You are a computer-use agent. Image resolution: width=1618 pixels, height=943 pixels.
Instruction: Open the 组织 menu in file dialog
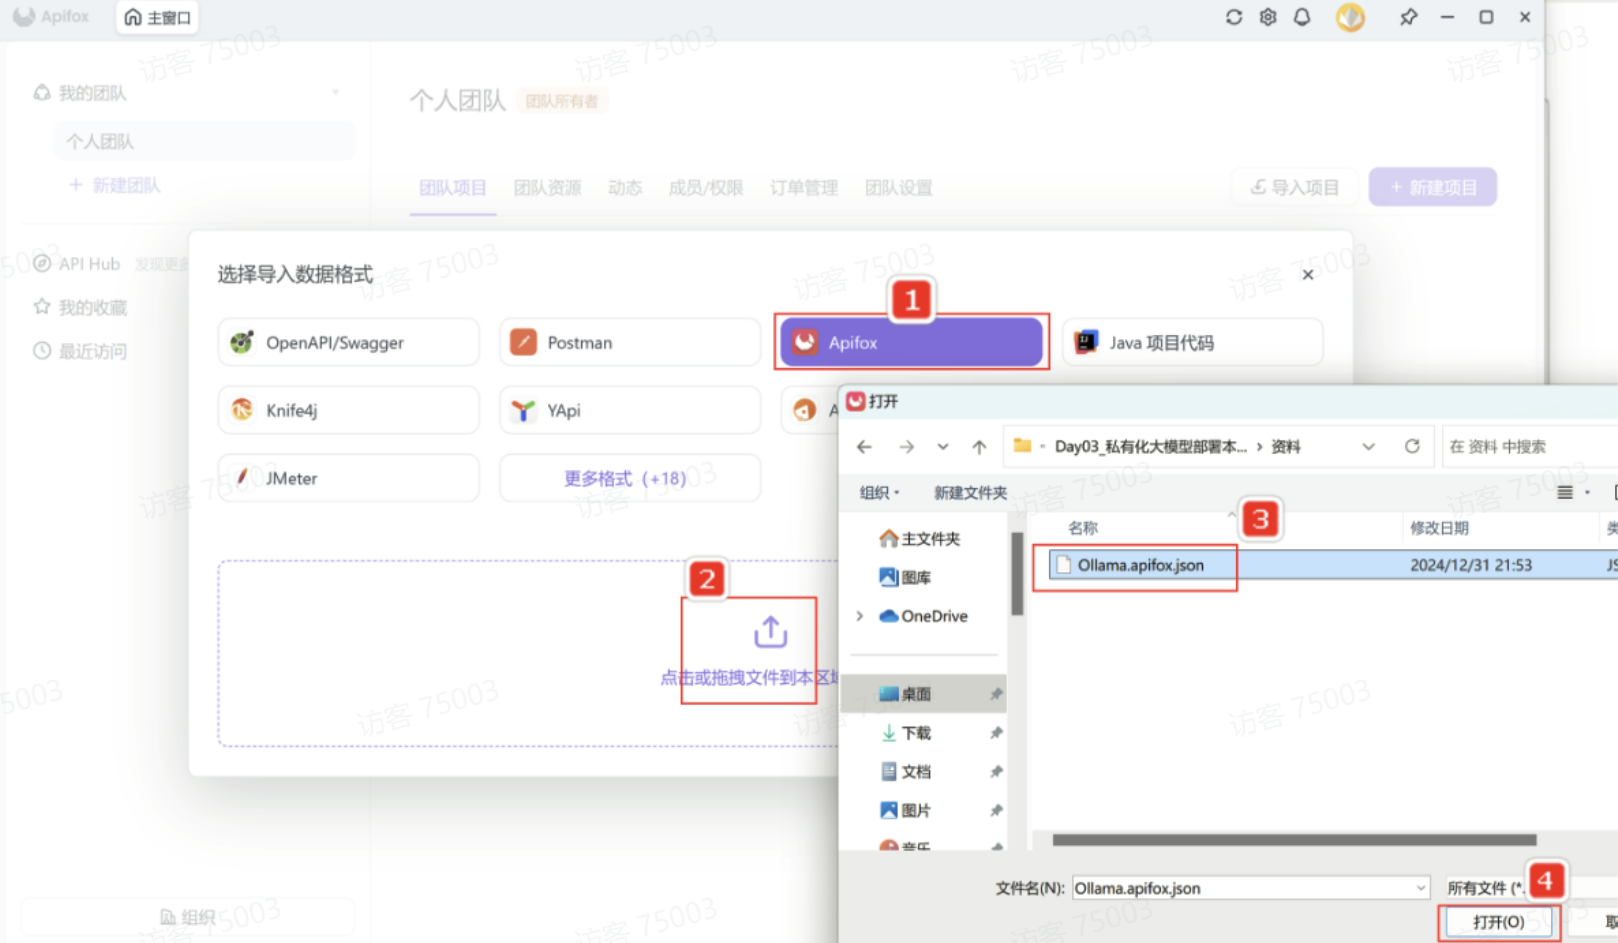click(880, 492)
